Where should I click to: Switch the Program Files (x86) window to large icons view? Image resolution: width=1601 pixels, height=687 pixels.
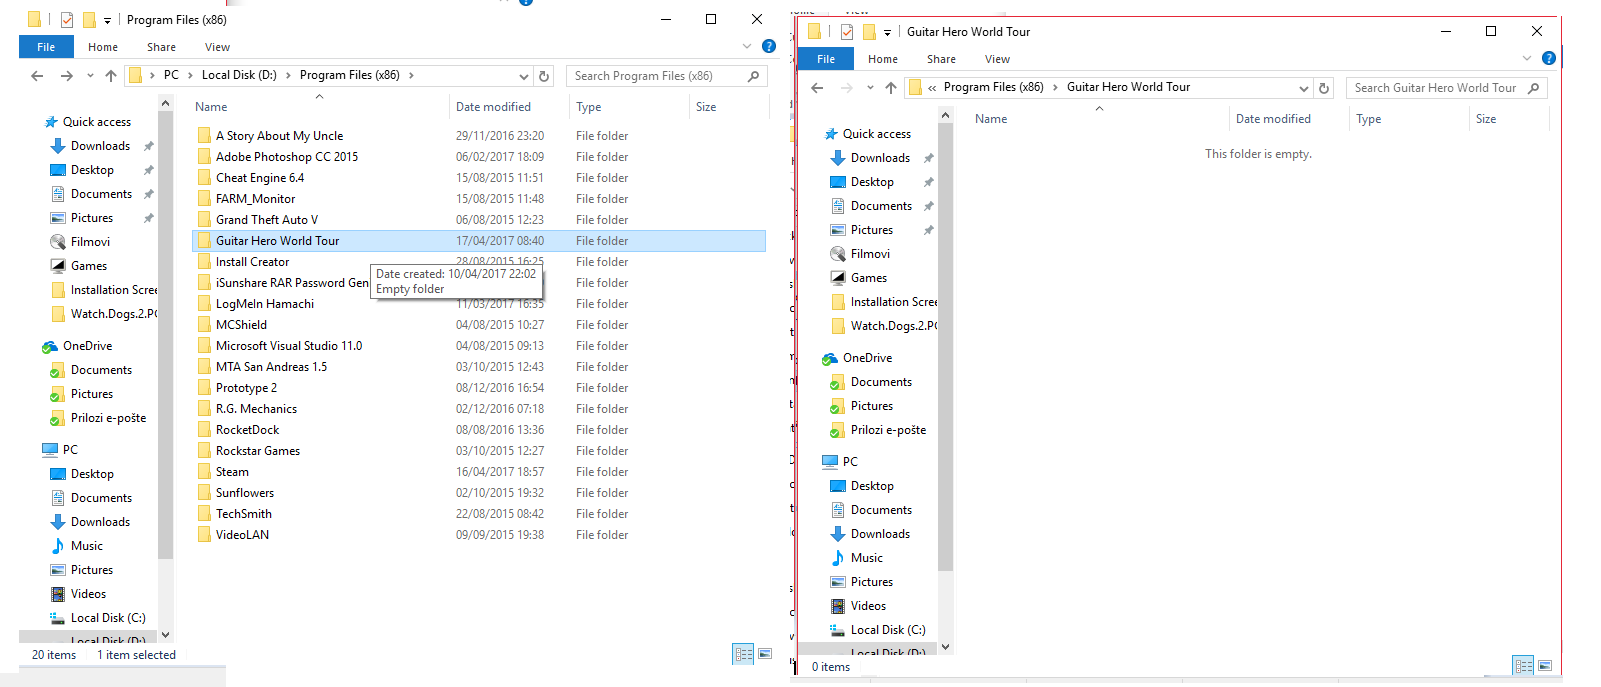point(765,654)
